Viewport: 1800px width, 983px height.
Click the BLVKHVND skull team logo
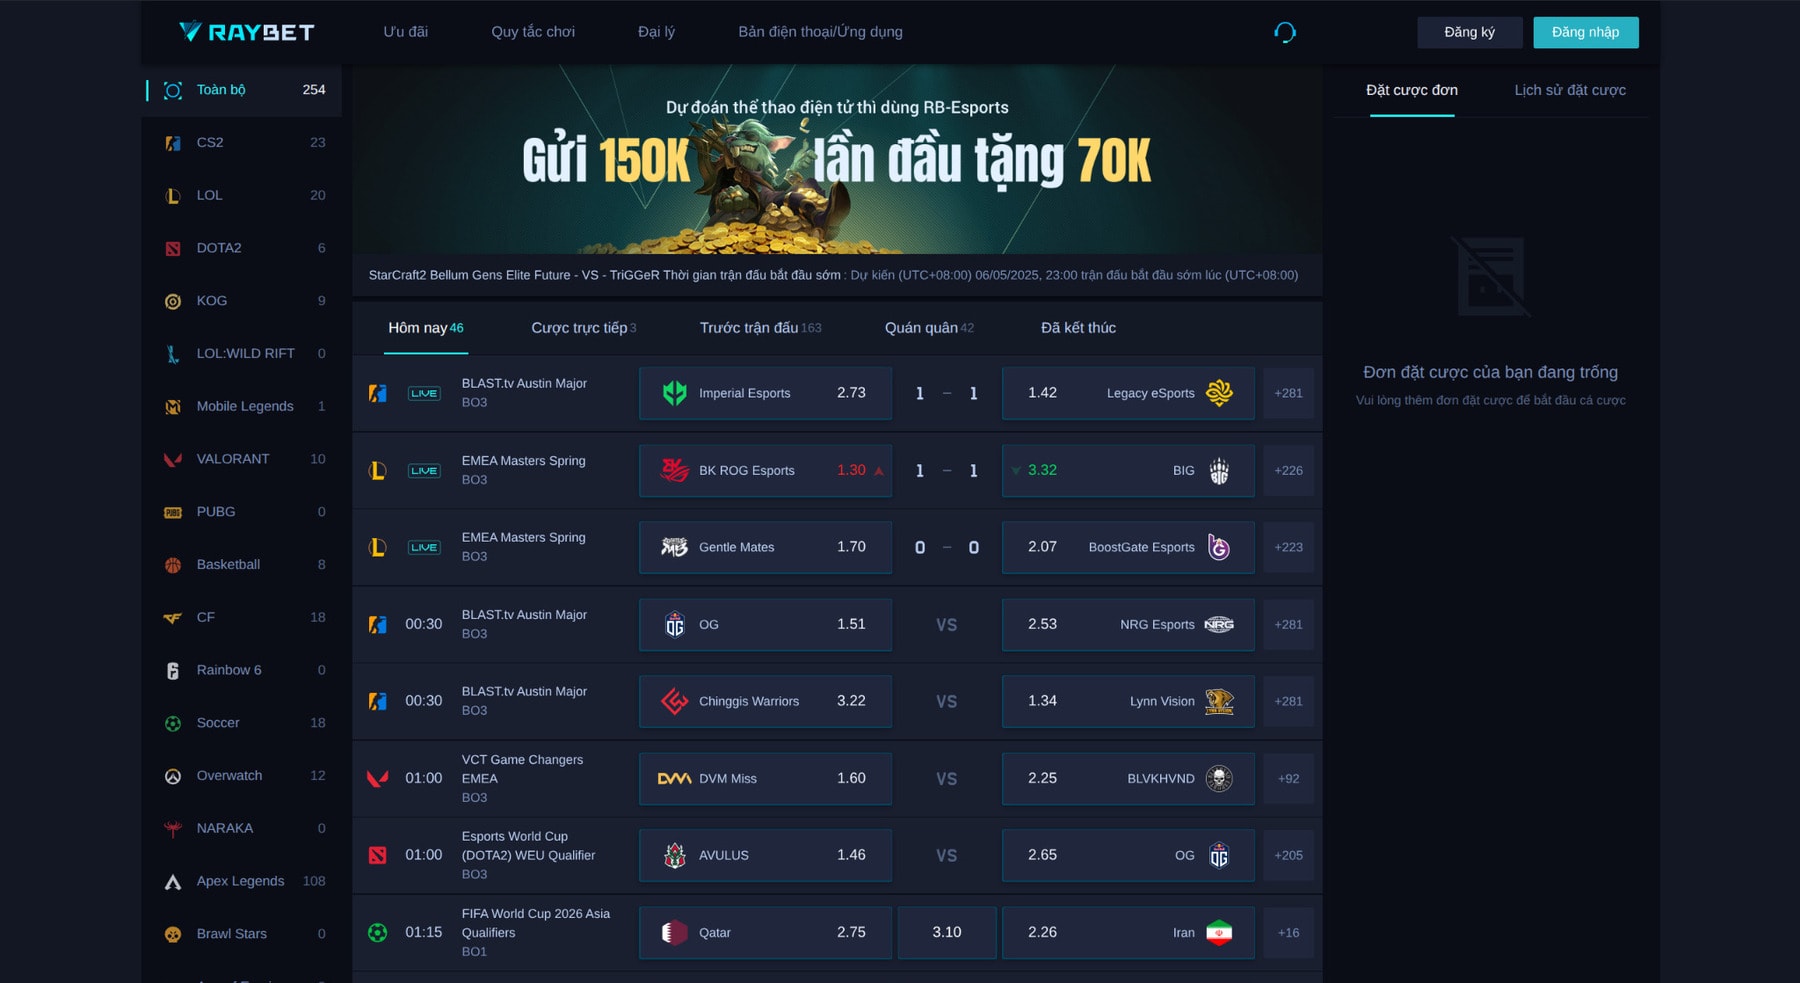(x=1219, y=778)
